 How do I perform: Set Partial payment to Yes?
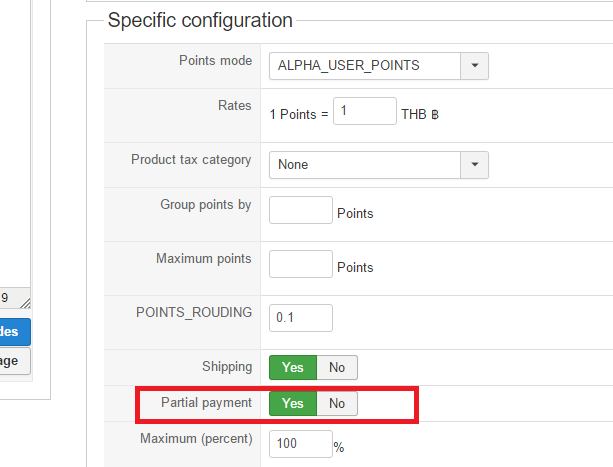[293, 403]
